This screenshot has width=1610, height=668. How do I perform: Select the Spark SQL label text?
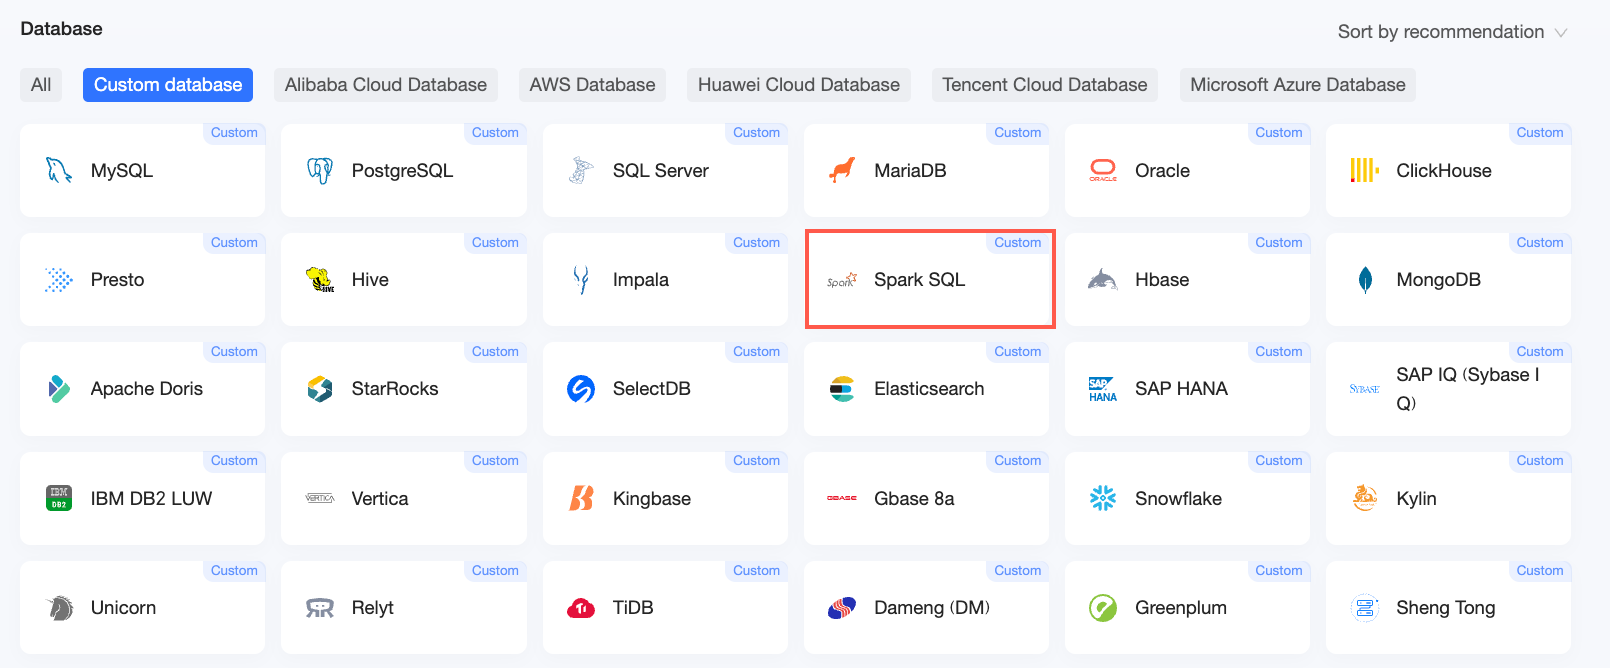[x=920, y=280]
